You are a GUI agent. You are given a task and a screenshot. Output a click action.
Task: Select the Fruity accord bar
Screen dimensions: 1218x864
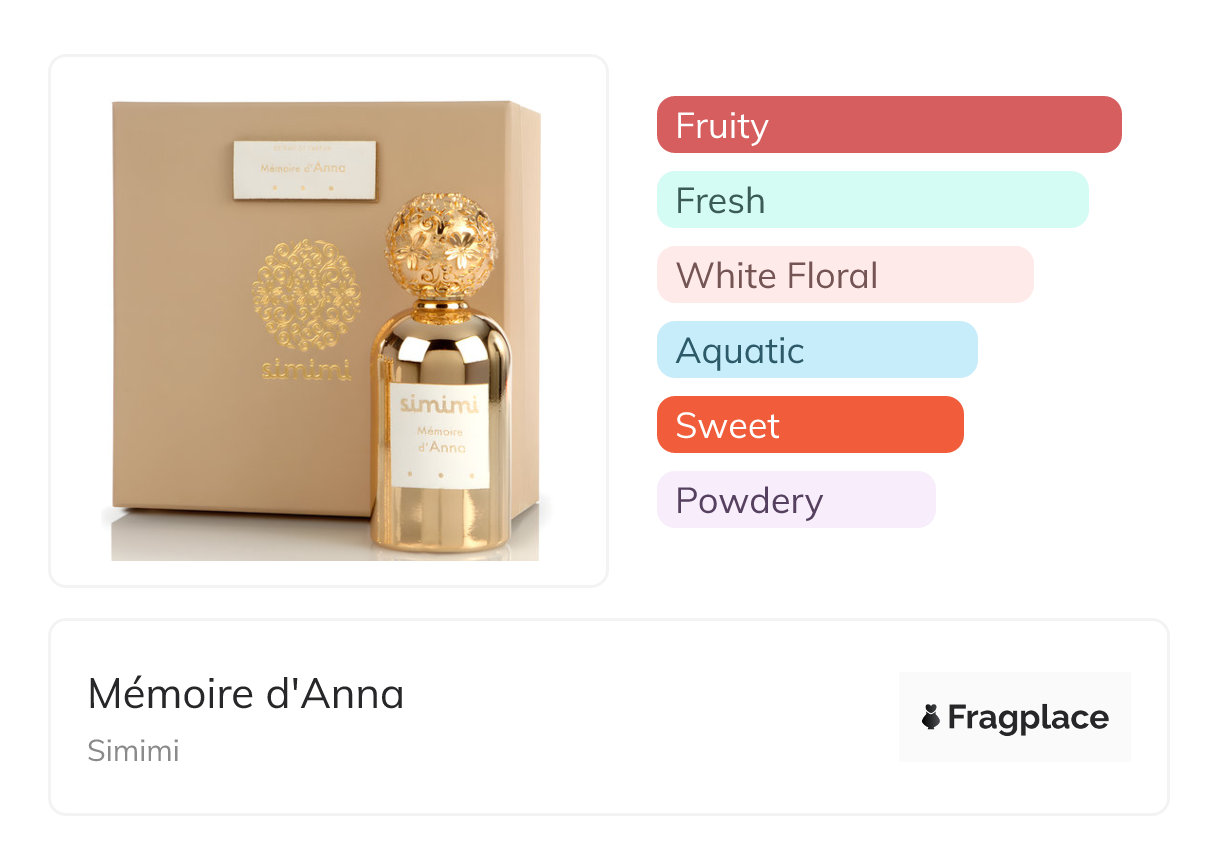(888, 125)
